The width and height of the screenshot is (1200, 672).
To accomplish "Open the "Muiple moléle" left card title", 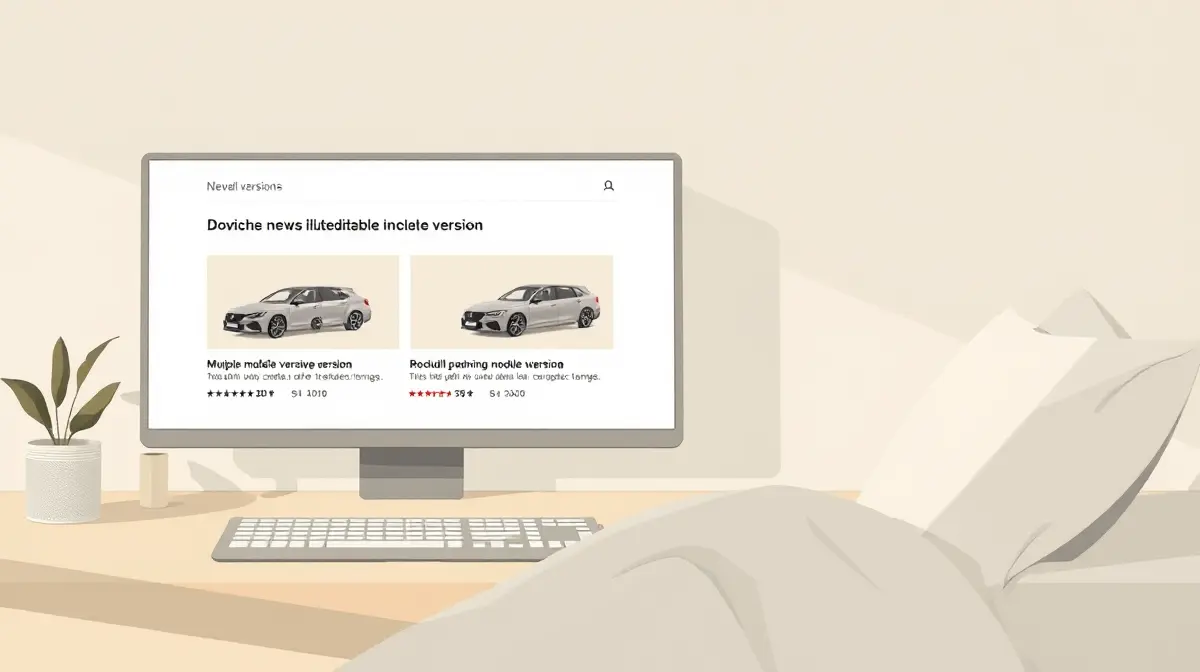I will (x=279, y=364).
